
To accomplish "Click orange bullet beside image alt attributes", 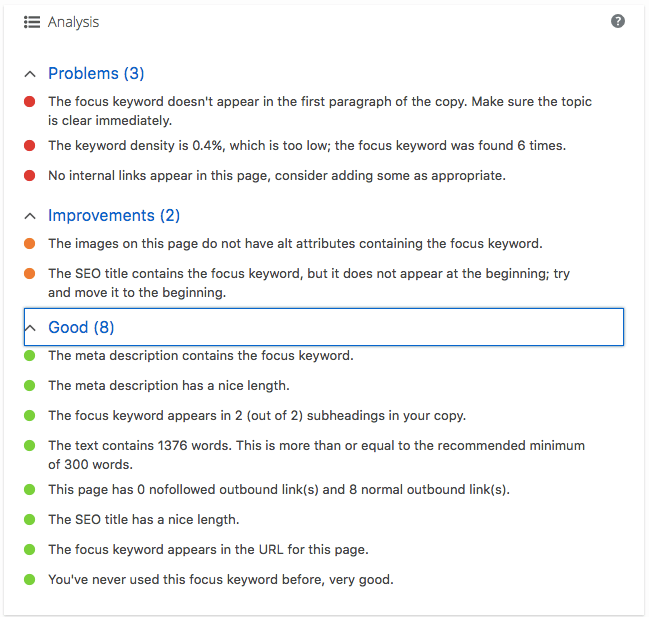I will click(29, 243).
